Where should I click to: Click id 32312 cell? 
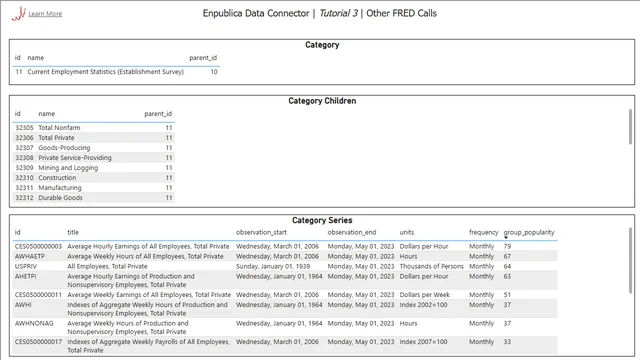tap(24, 198)
